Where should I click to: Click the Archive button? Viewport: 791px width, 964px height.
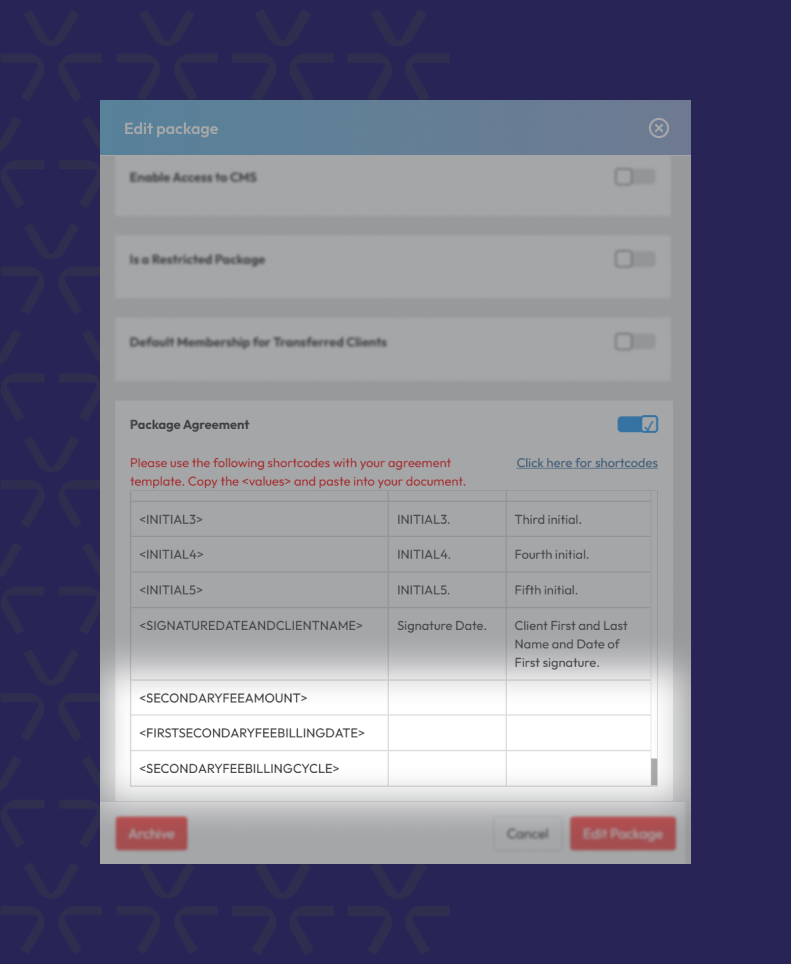click(151, 834)
